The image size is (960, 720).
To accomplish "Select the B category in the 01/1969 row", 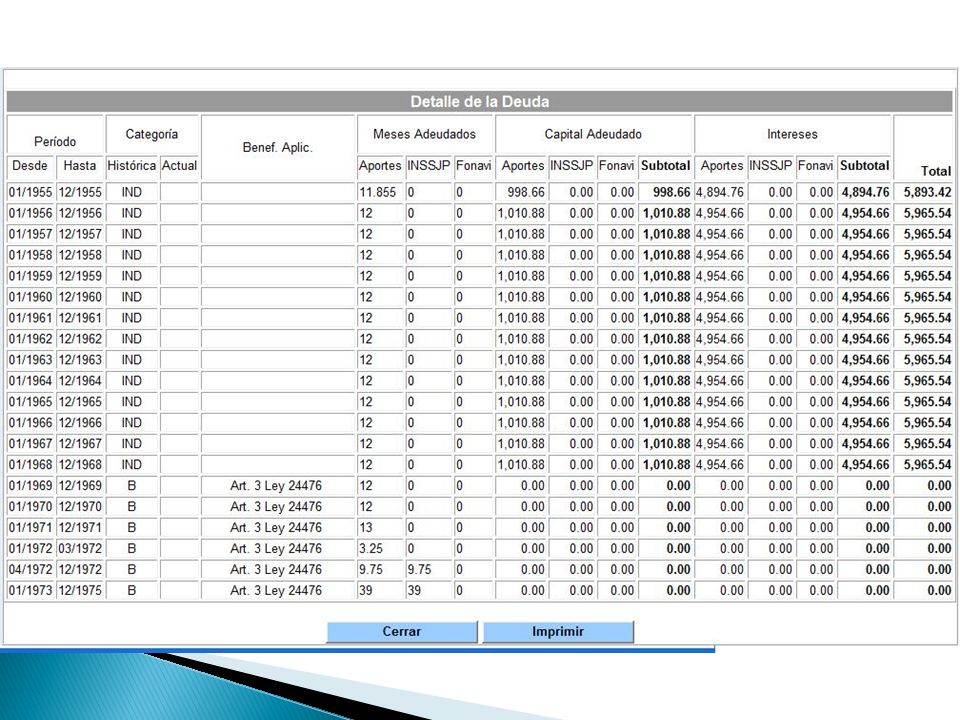I will tap(132, 486).
